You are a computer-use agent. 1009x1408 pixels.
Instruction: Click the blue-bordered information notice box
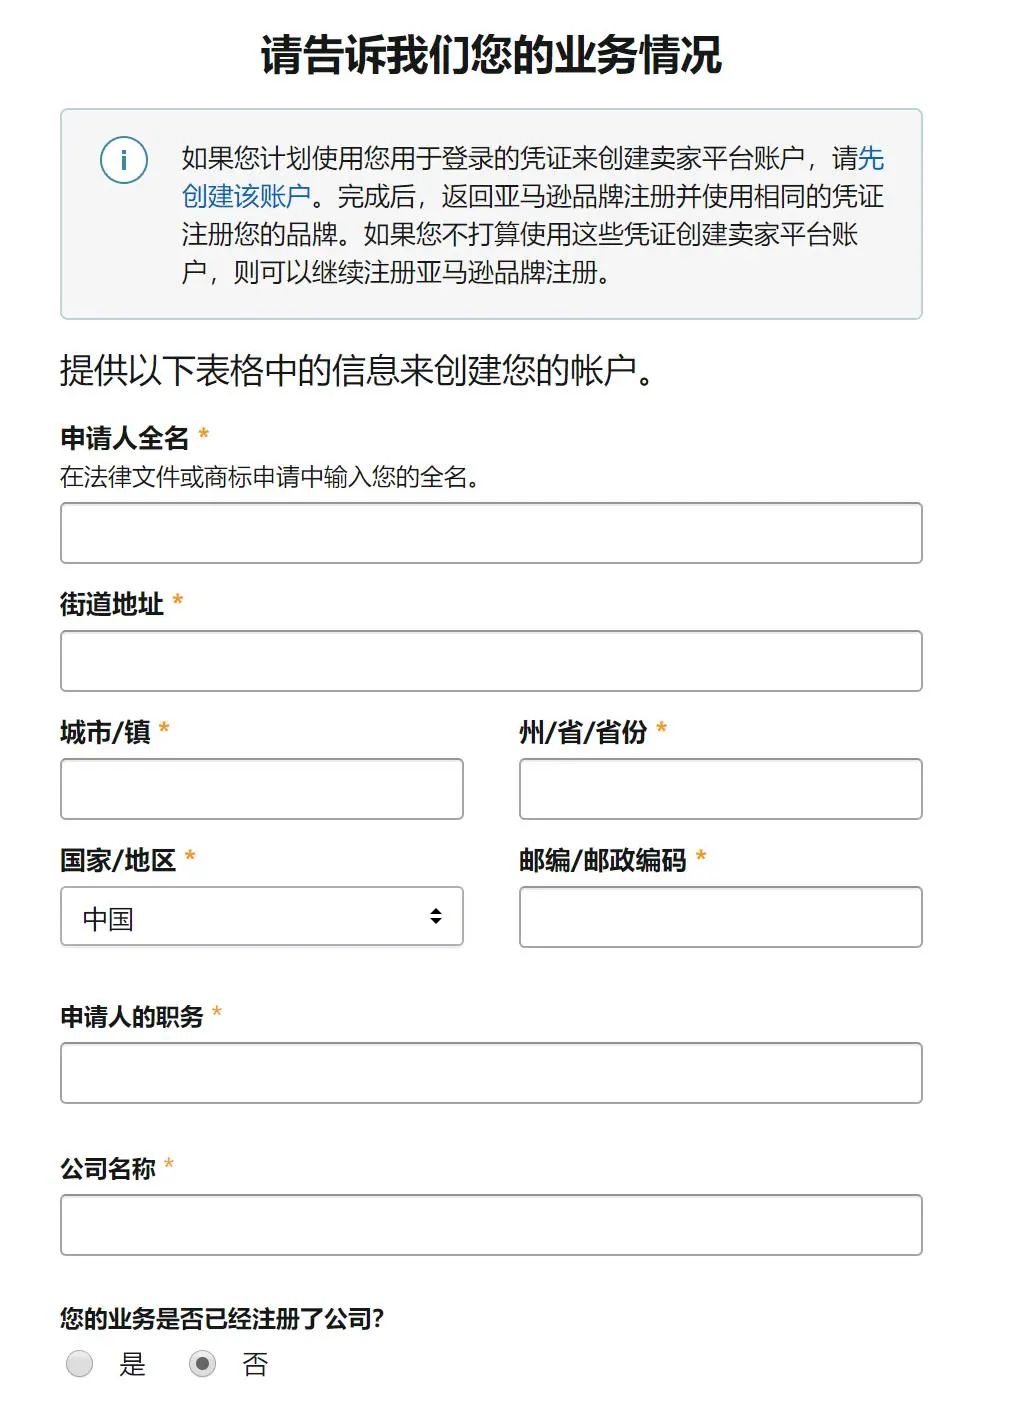click(492, 213)
